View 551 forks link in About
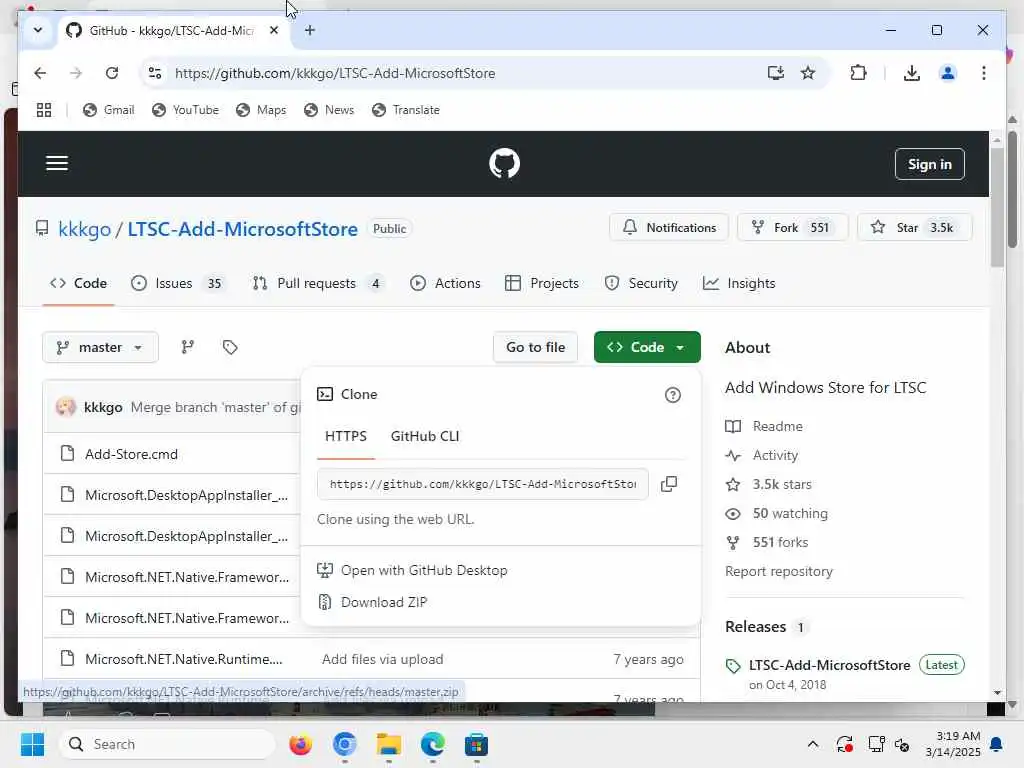The height and width of the screenshot is (768, 1024). point(780,543)
